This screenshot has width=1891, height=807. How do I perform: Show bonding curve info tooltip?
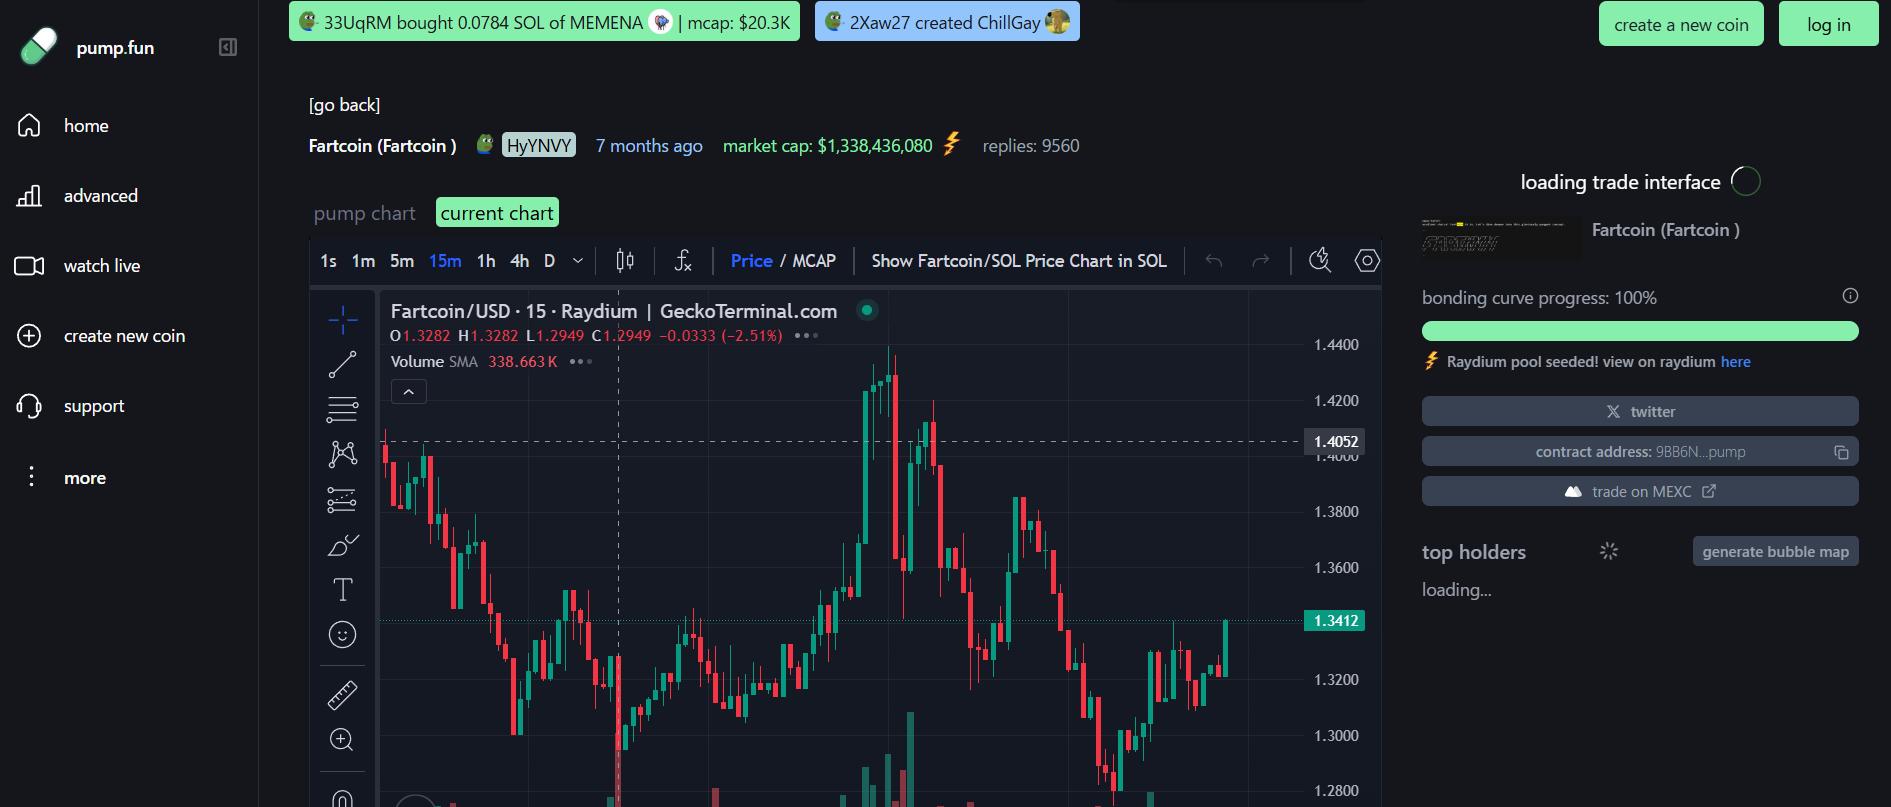pyautogui.click(x=1850, y=296)
